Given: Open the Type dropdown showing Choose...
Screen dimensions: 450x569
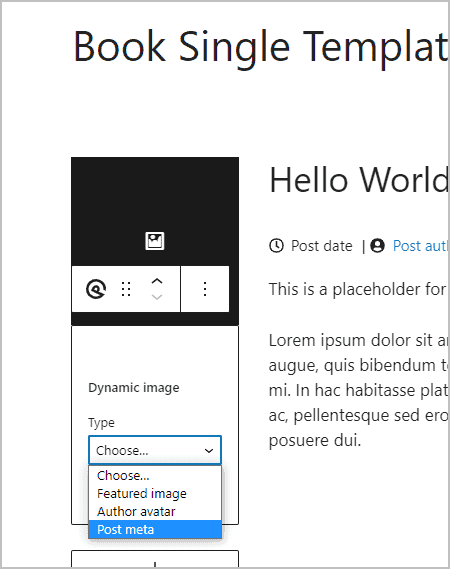Looking at the screenshot, I should point(155,450).
